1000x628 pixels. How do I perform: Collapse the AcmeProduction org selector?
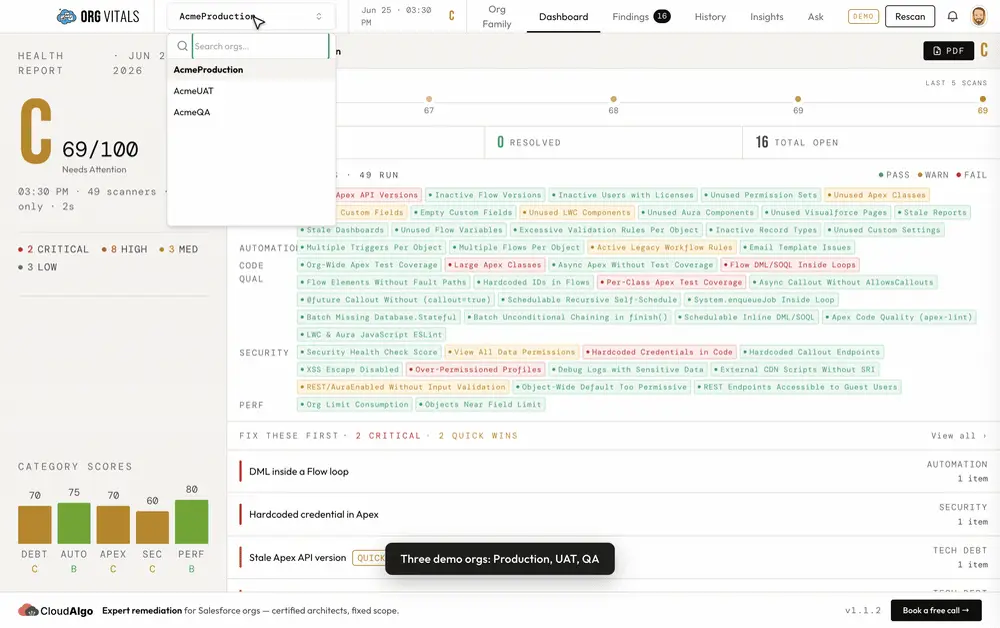[x=251, y=17]
